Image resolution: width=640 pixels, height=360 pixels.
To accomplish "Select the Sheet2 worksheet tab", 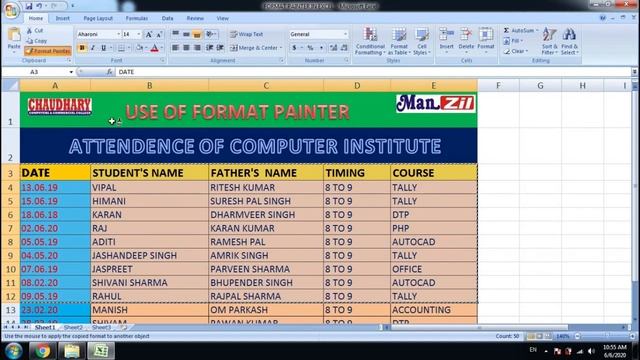I will [x=73, y=327].
